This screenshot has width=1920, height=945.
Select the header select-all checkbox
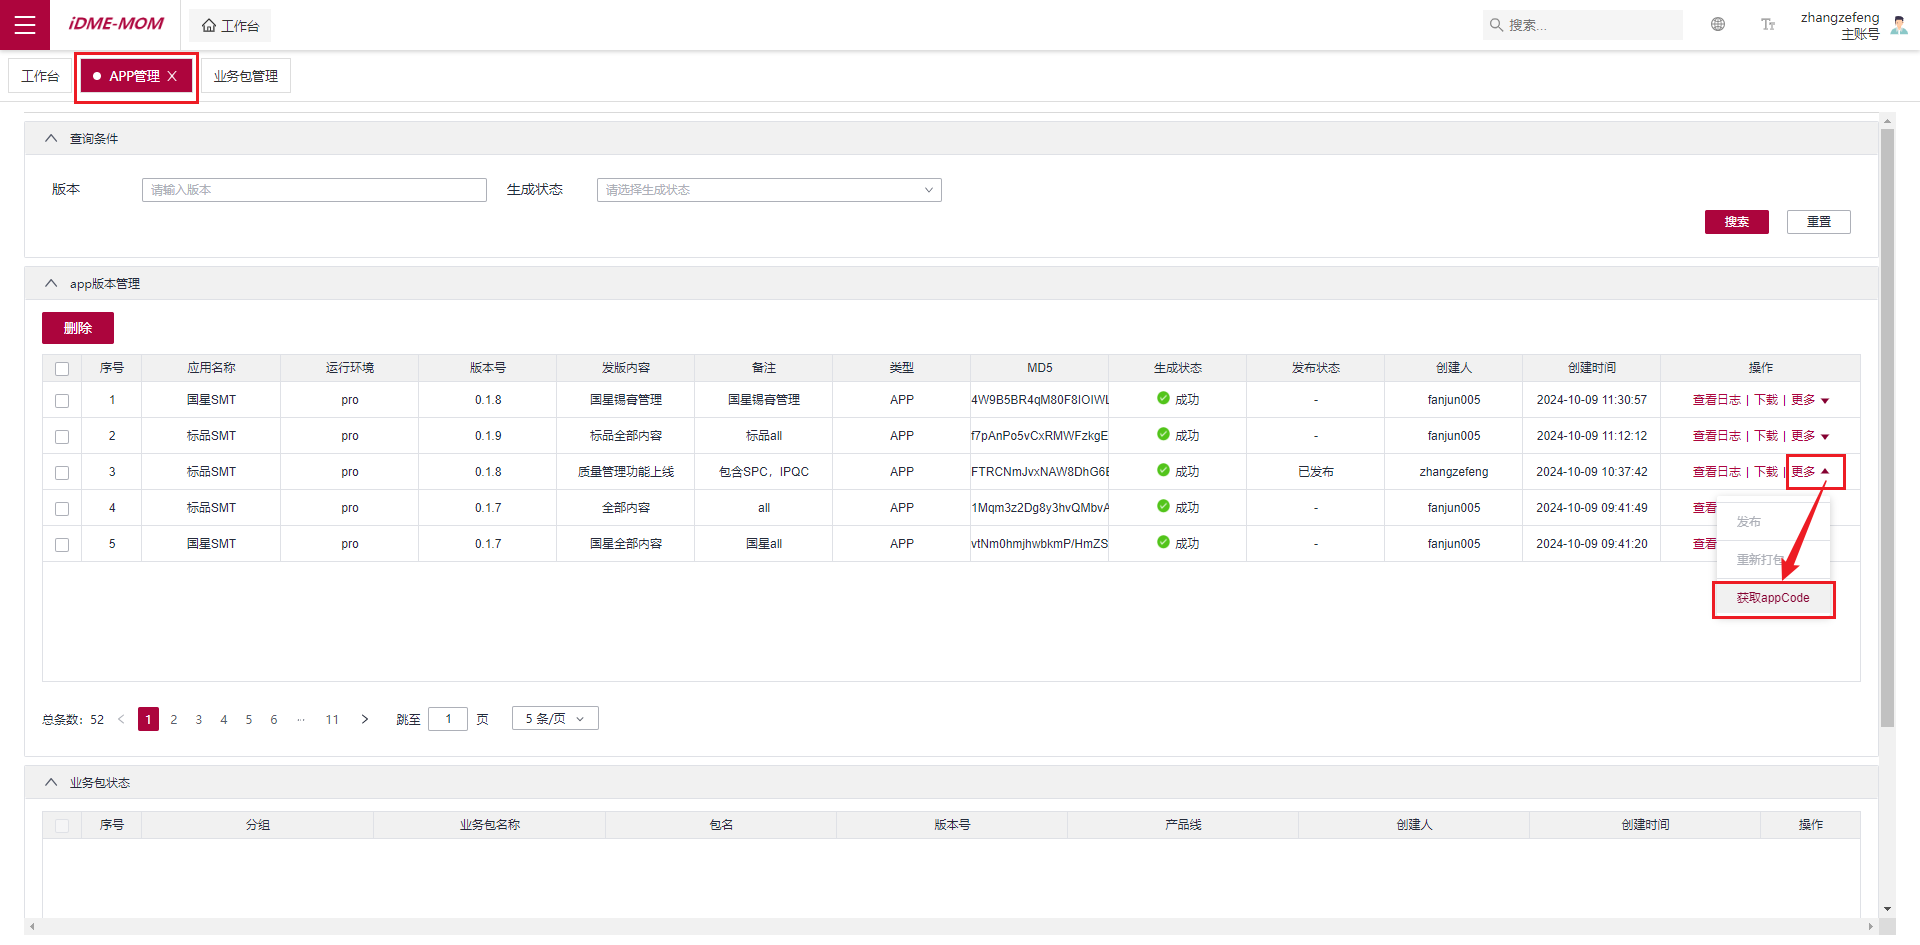62,368
